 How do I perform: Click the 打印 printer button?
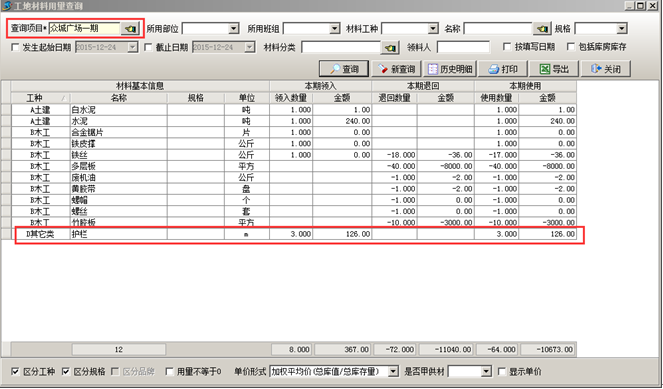[502, 69]
